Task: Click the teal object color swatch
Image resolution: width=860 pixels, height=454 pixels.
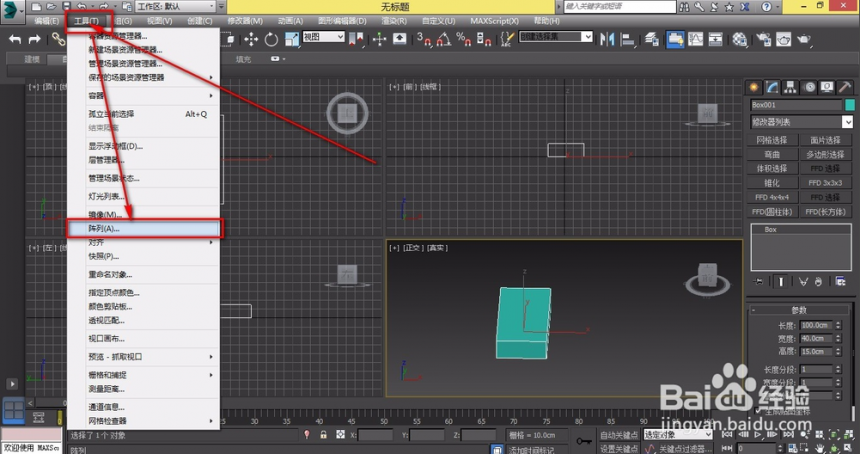Action: (x=850, y=105)
